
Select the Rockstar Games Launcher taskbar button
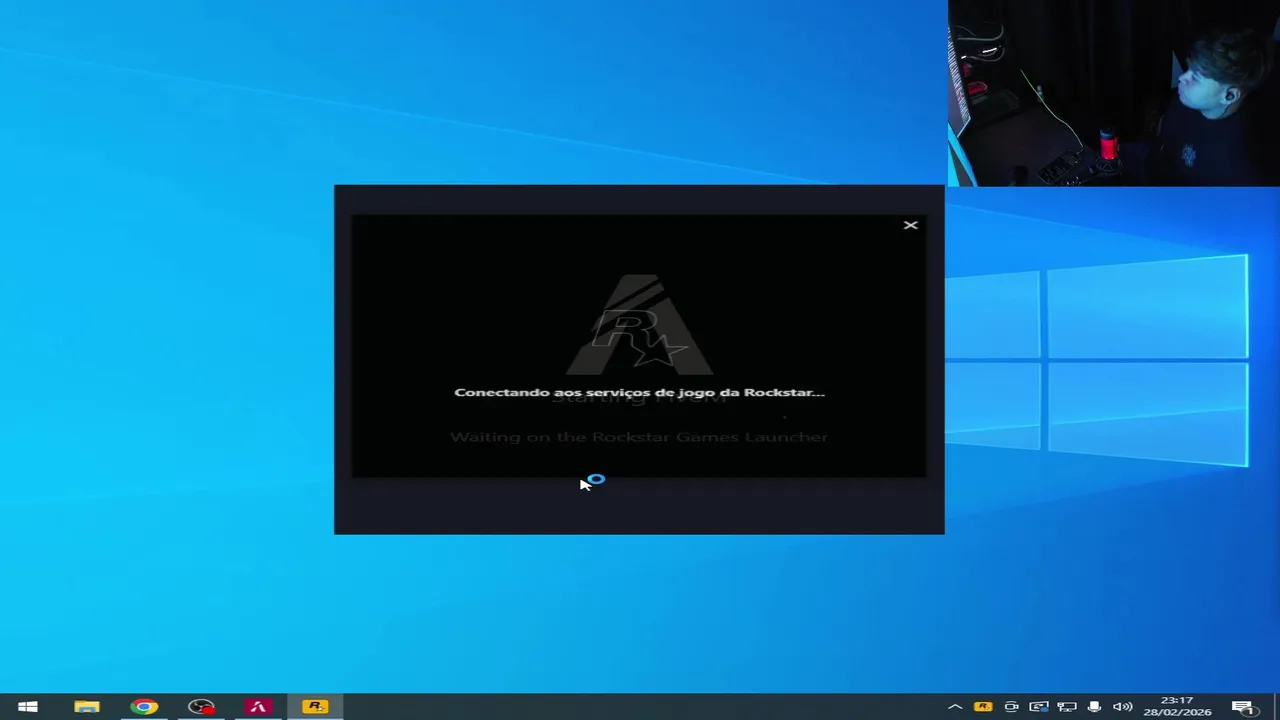[315, 707]
